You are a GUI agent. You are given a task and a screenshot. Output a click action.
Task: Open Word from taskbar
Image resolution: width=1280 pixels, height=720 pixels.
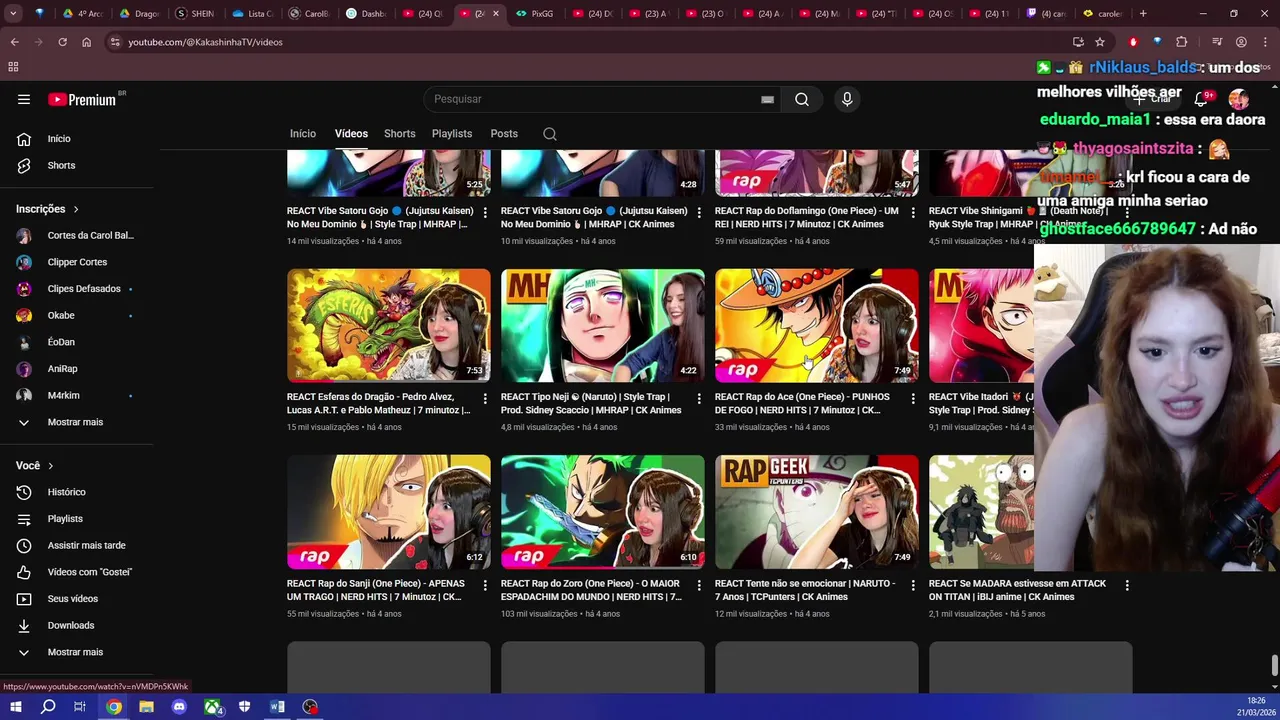point(277,707)
